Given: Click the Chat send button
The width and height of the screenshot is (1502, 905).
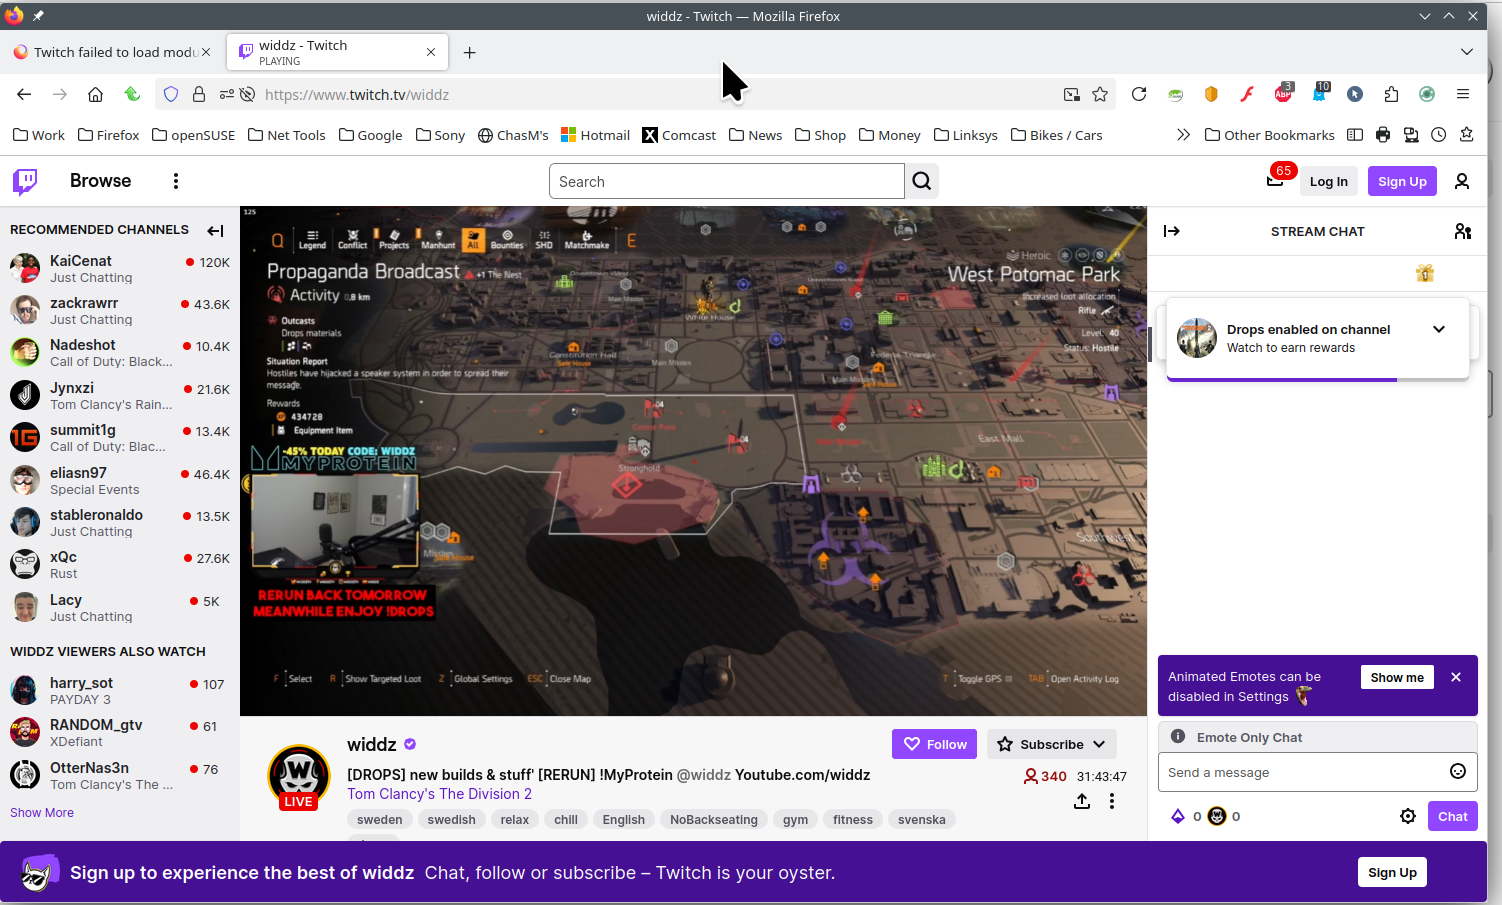Looking at the screenshot, I should (1452, 816).
